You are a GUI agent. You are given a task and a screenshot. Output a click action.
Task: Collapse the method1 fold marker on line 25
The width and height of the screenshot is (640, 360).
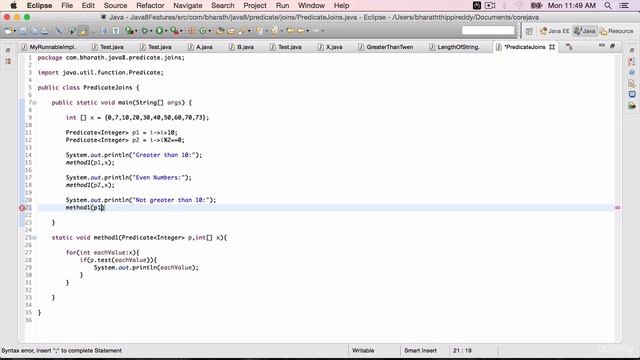(35, 238)
